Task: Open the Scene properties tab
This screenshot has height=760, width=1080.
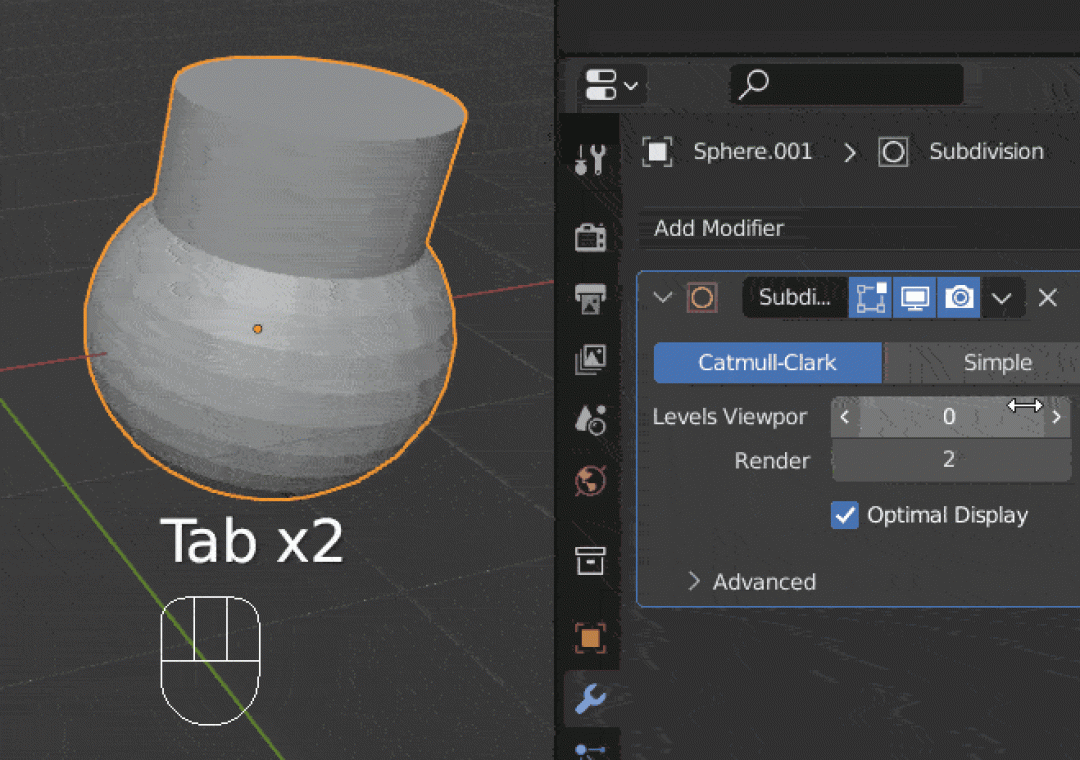Action: pyautogui.click(x=590, y=421)
